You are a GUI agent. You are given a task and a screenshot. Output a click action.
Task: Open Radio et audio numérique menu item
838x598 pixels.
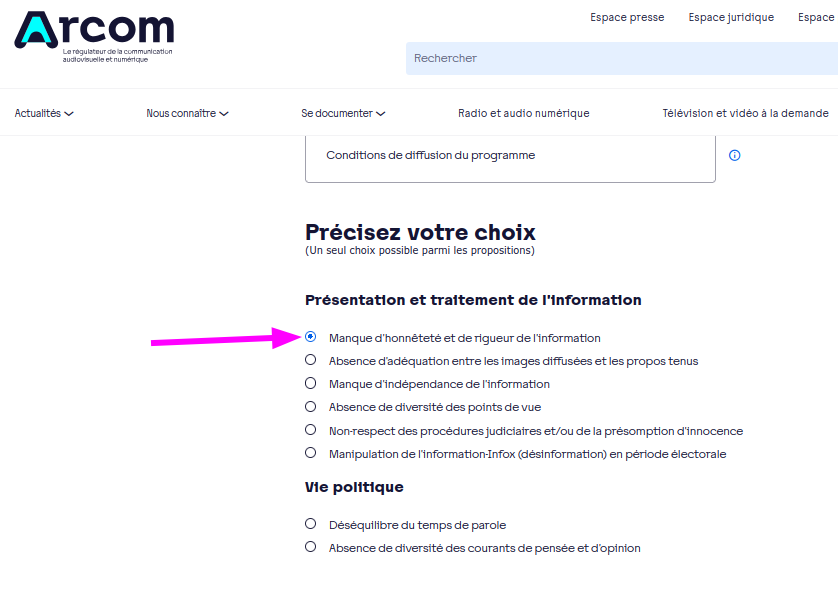tap(523, 114)
